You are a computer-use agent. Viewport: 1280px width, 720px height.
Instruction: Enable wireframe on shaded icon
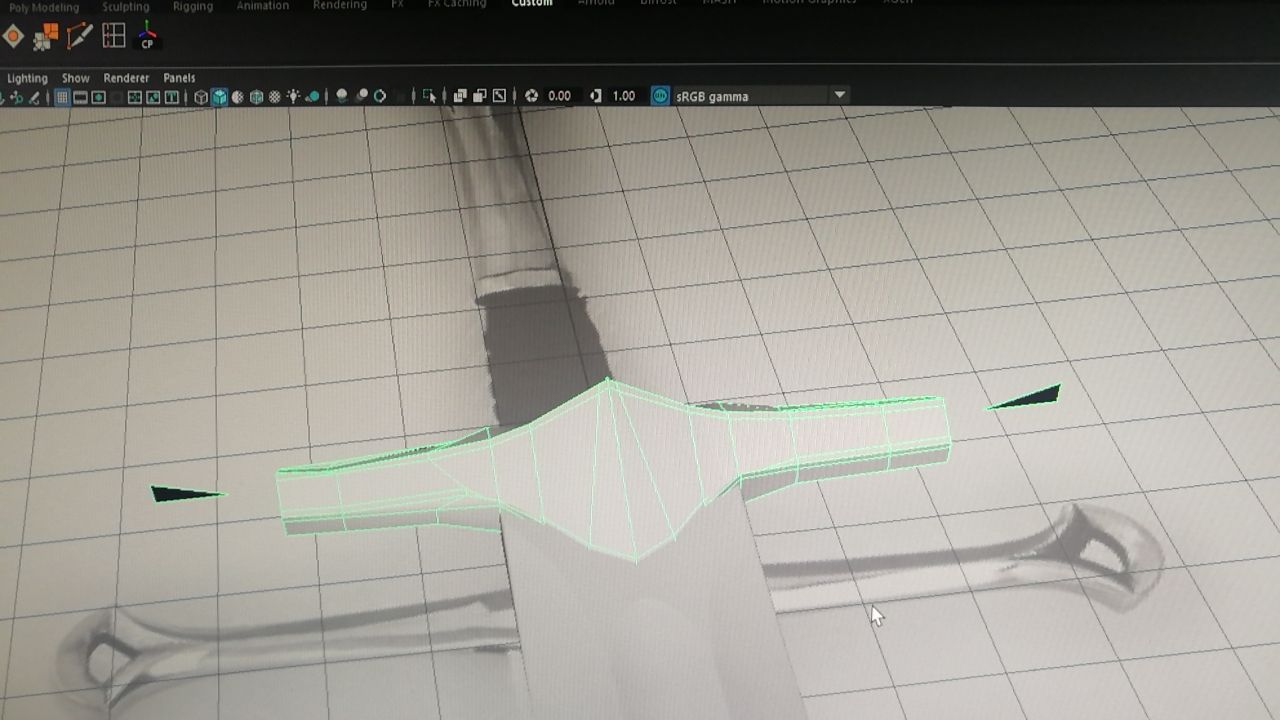pyautogui.click(x=256, y=97)
